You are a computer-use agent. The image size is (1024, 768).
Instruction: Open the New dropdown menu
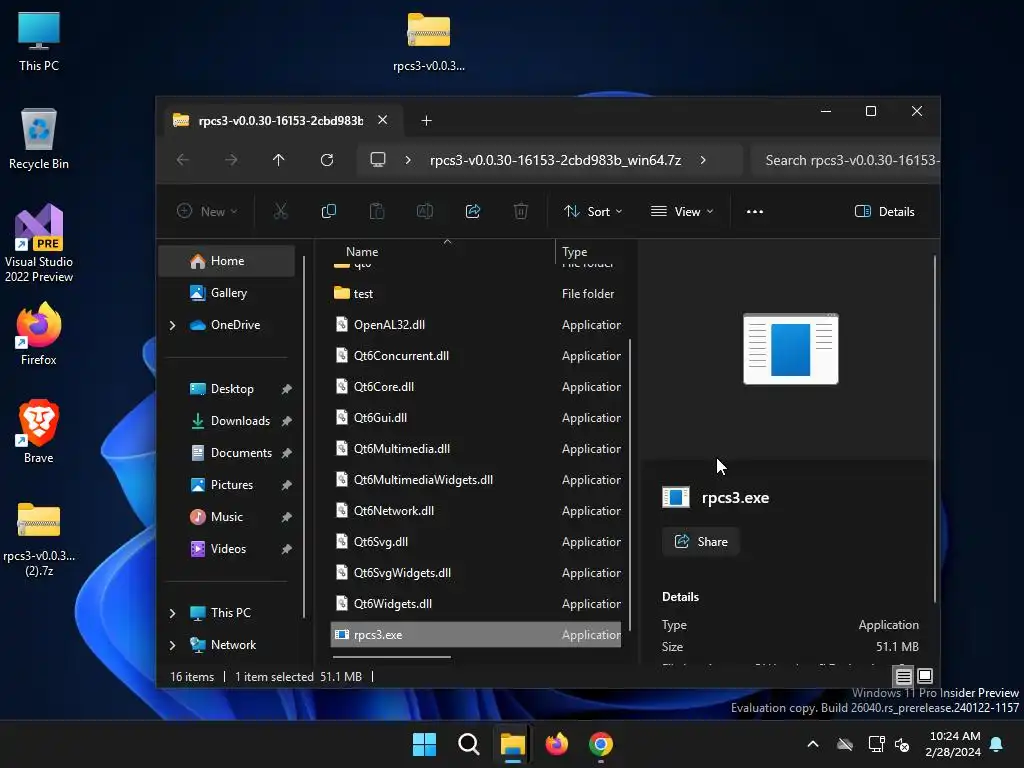click(207, 211)
